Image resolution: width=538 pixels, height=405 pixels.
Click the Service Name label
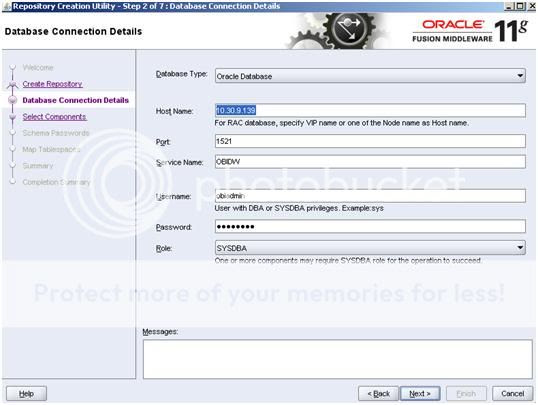(179, 162)
